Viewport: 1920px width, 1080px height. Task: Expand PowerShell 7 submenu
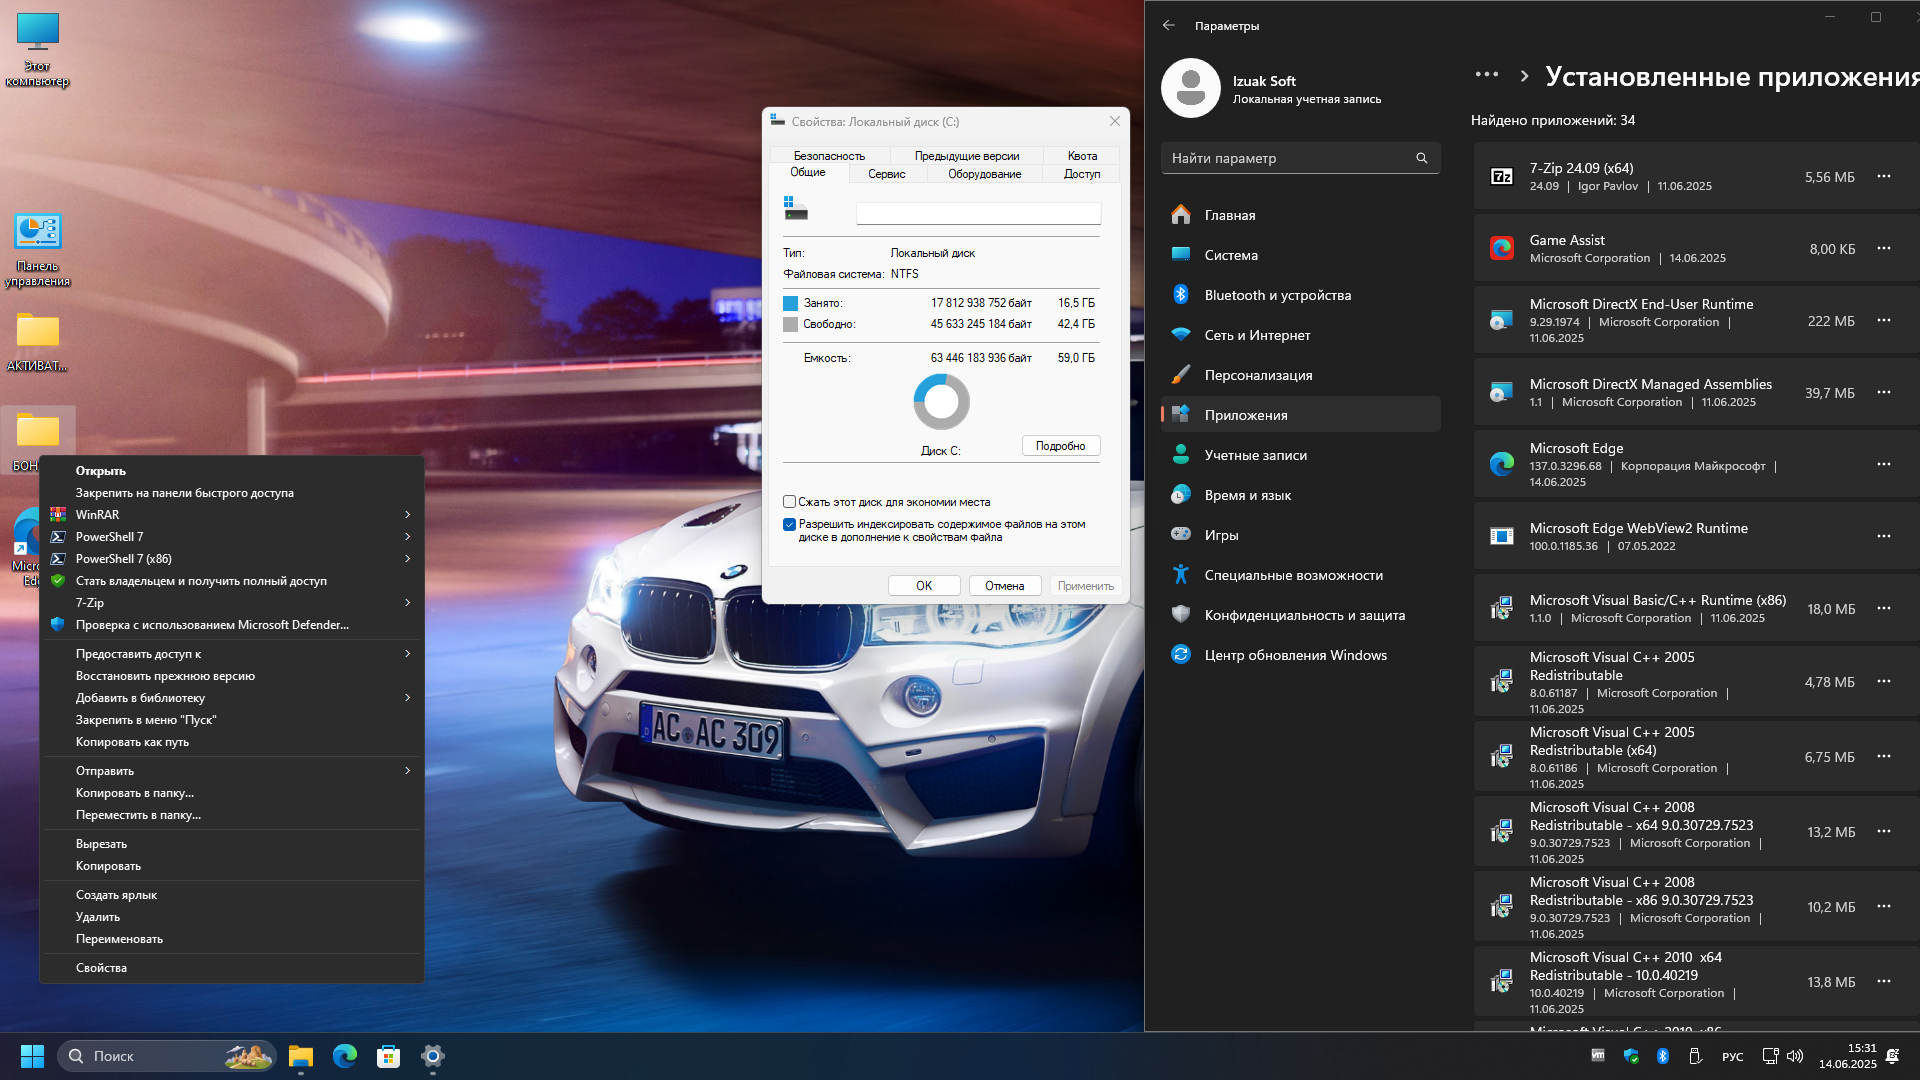pos(407,537)
